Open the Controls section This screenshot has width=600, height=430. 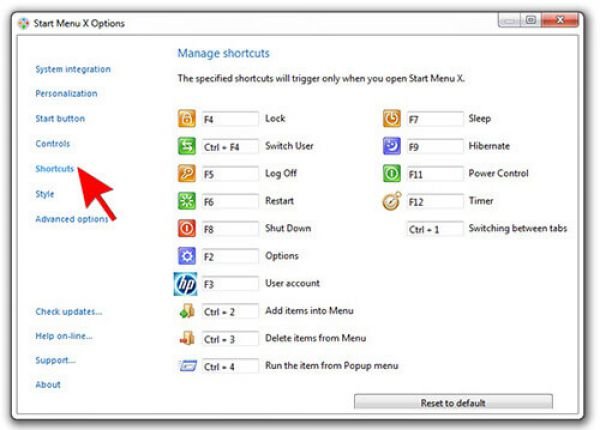pos(53,144)
